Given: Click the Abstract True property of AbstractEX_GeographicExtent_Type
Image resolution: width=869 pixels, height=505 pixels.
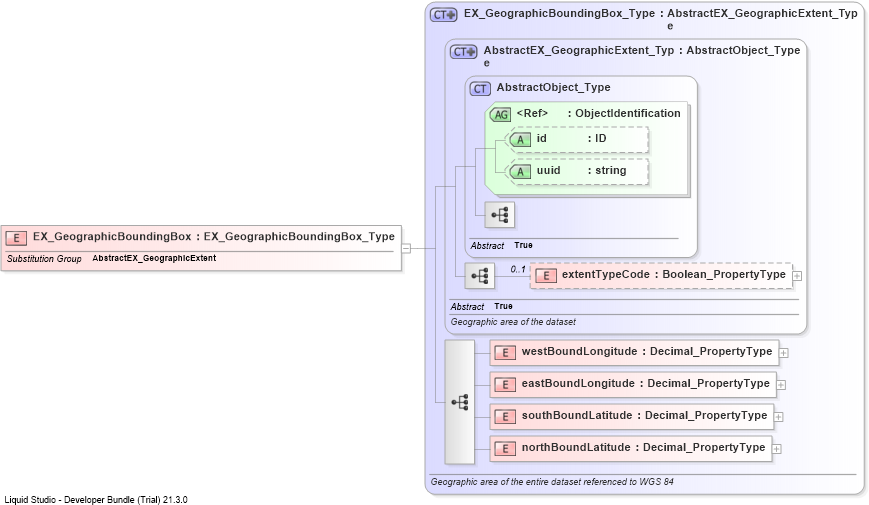Looking at the screenshot, I should 482,307.
